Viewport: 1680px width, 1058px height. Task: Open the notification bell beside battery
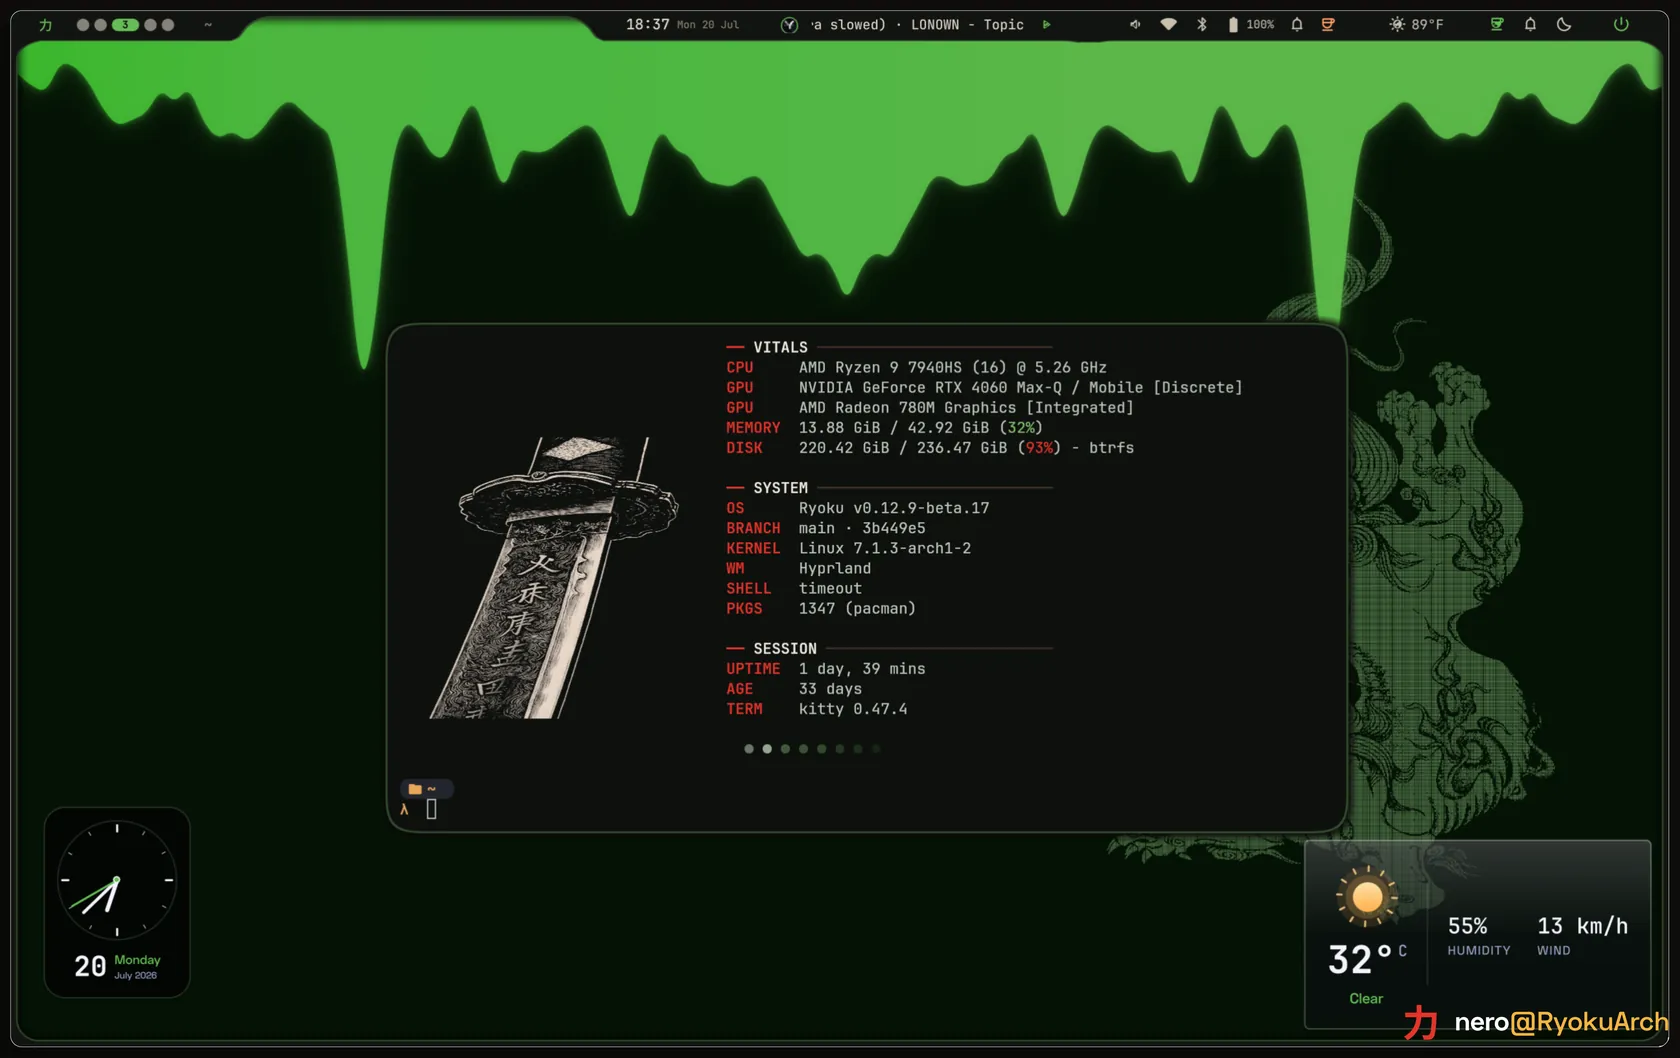click(1297, 25)
